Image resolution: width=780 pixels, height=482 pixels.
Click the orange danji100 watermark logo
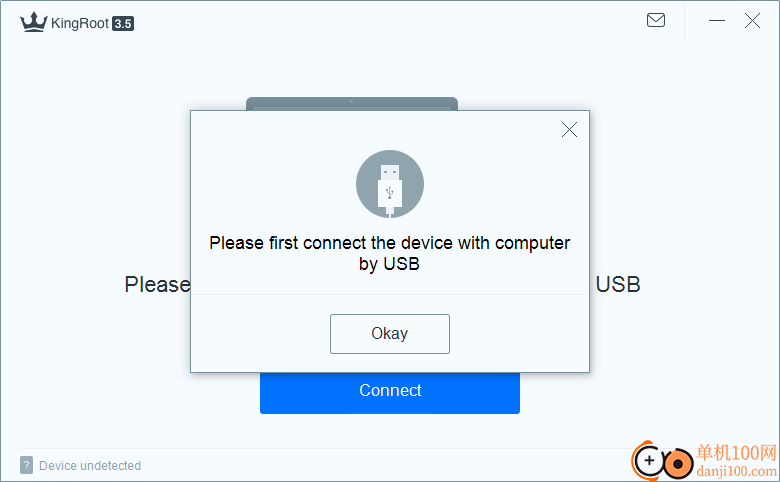tap(662, 461)
